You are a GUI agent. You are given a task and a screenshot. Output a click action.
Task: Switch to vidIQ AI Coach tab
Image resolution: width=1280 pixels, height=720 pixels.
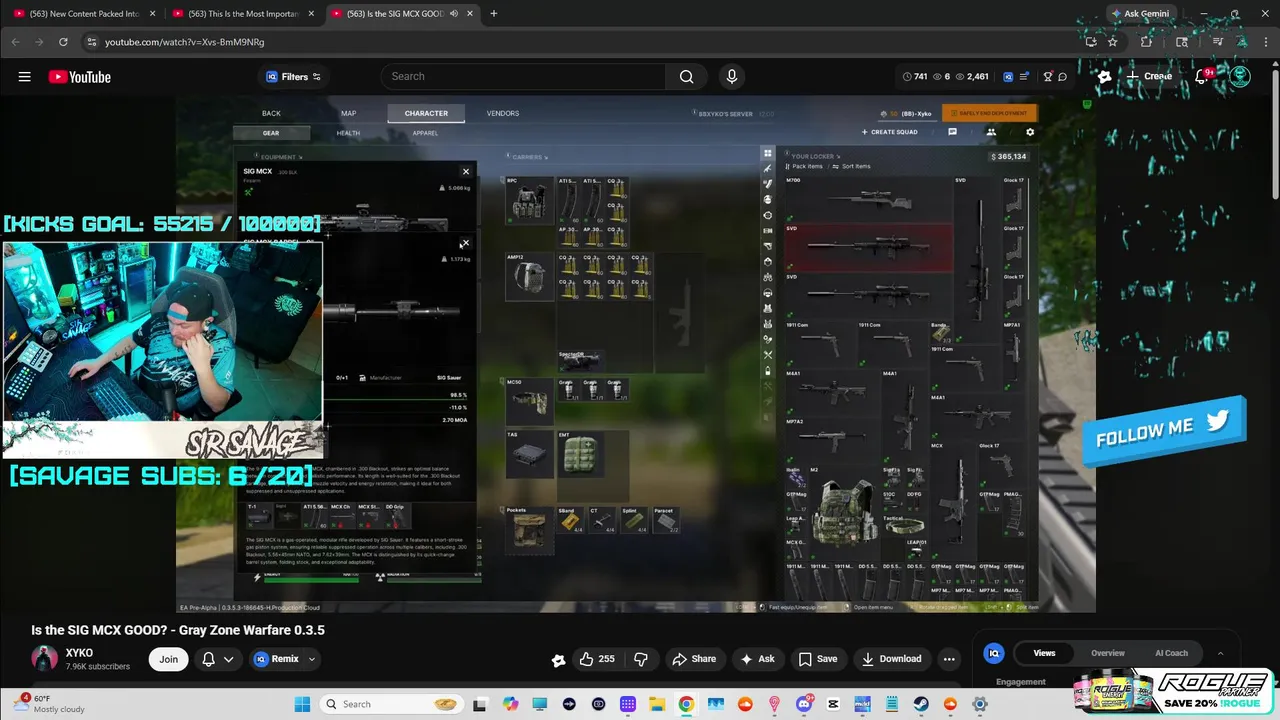pyautogui.click(x=1171, y=653)
